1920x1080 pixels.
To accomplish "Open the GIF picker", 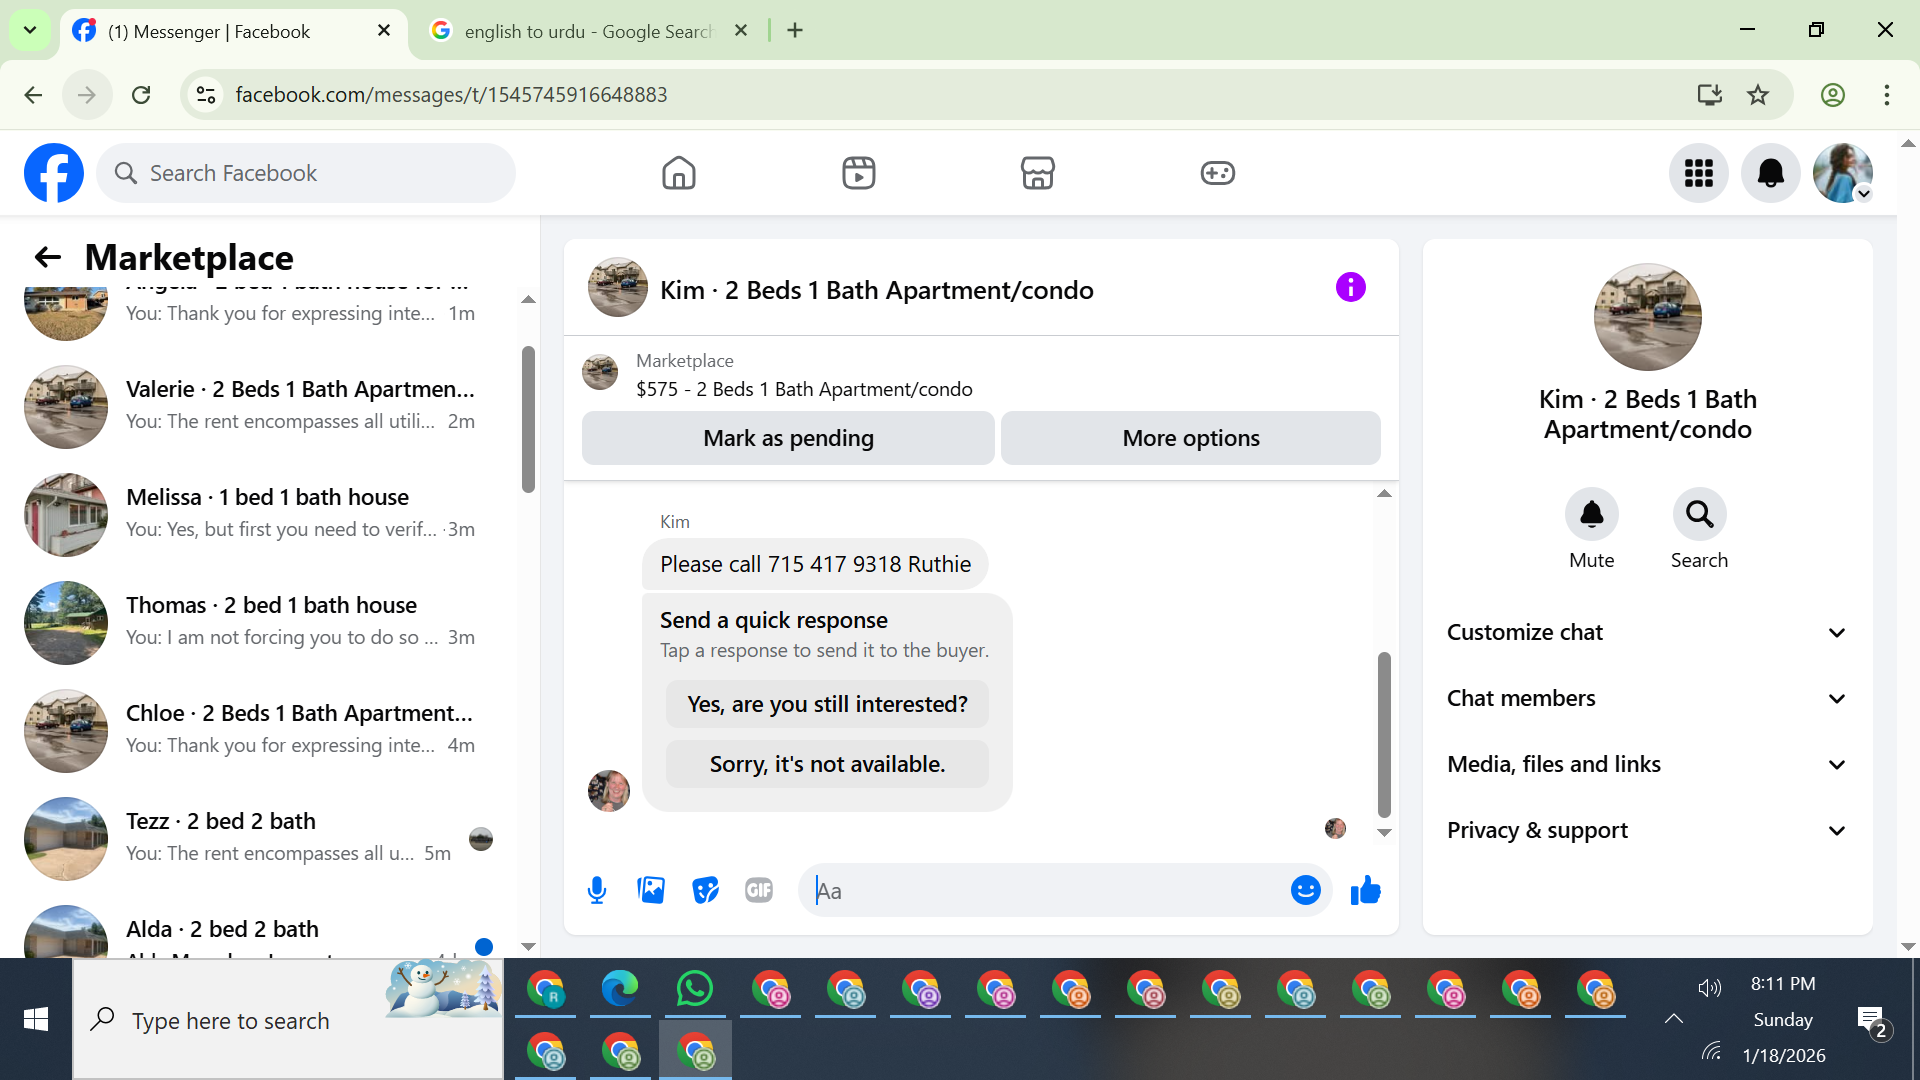I will click(759, 890).
